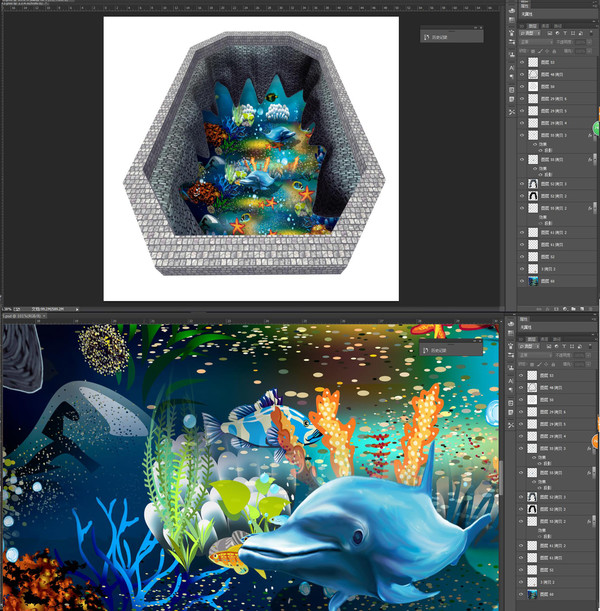Open the status bar info arrow menu, upper window

click(x=77, y=309)
